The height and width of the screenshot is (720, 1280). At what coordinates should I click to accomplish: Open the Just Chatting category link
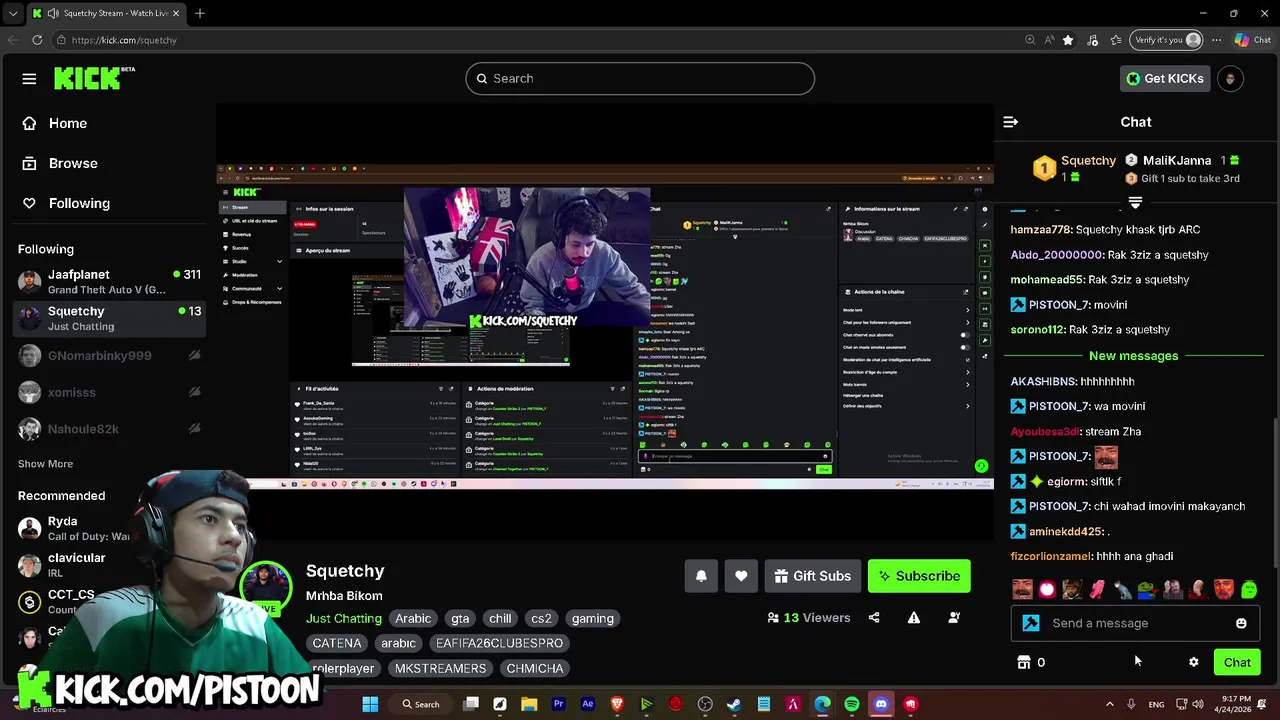pyautogui.click(x=344, y=618)
